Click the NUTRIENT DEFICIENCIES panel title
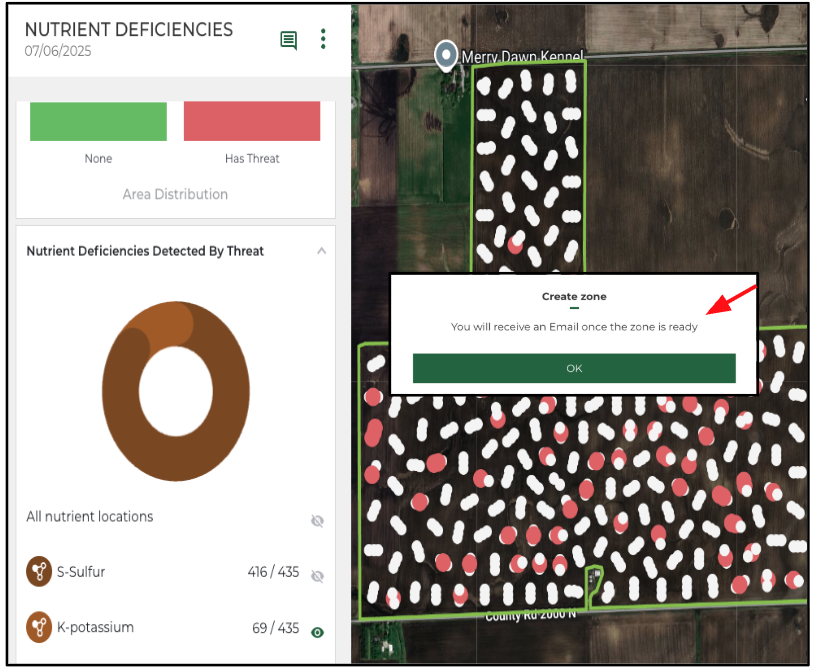Viewport: 821px width, 672px height. [x=129, y=29]
